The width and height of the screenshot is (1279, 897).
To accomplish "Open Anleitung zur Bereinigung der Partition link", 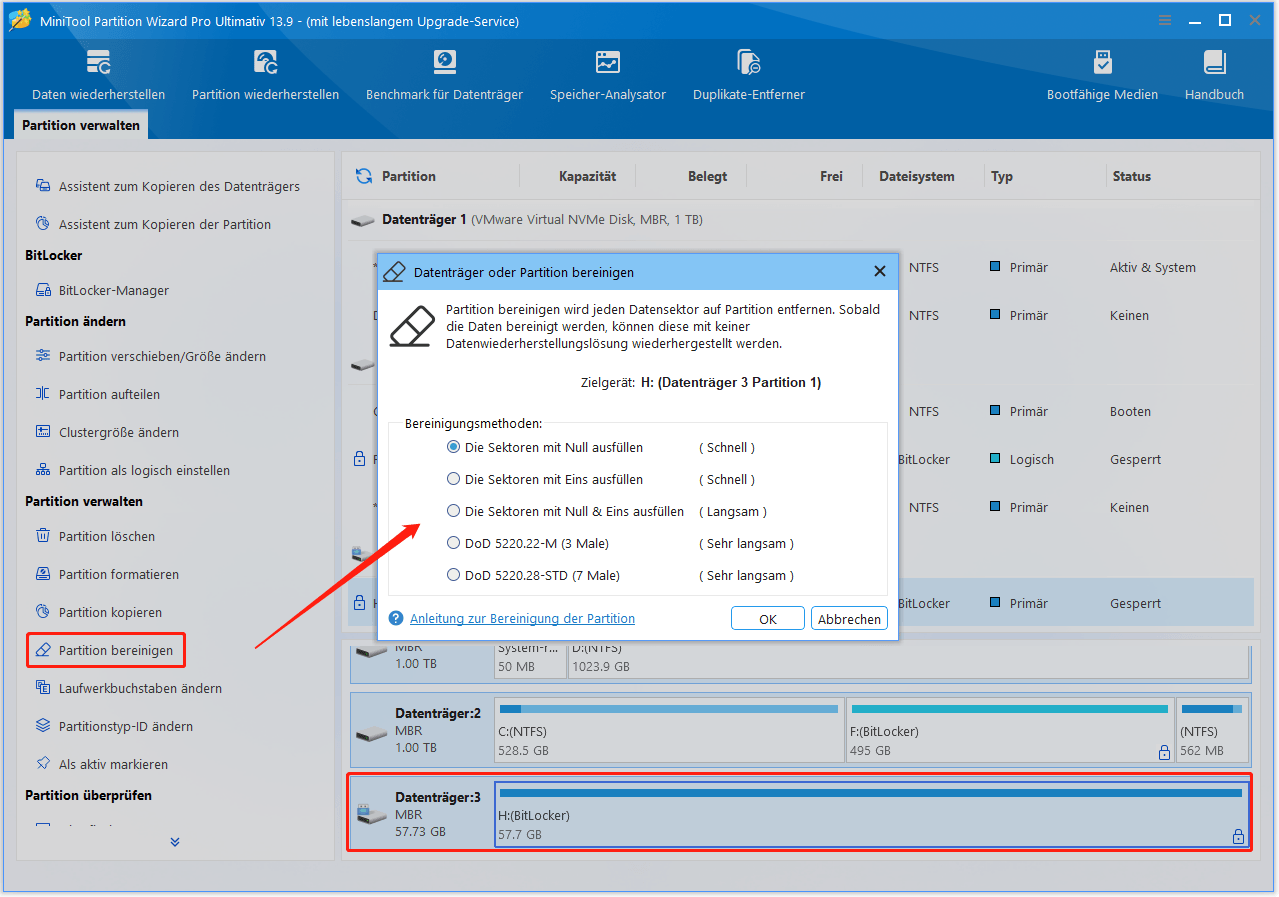I will tap(522, 619).
